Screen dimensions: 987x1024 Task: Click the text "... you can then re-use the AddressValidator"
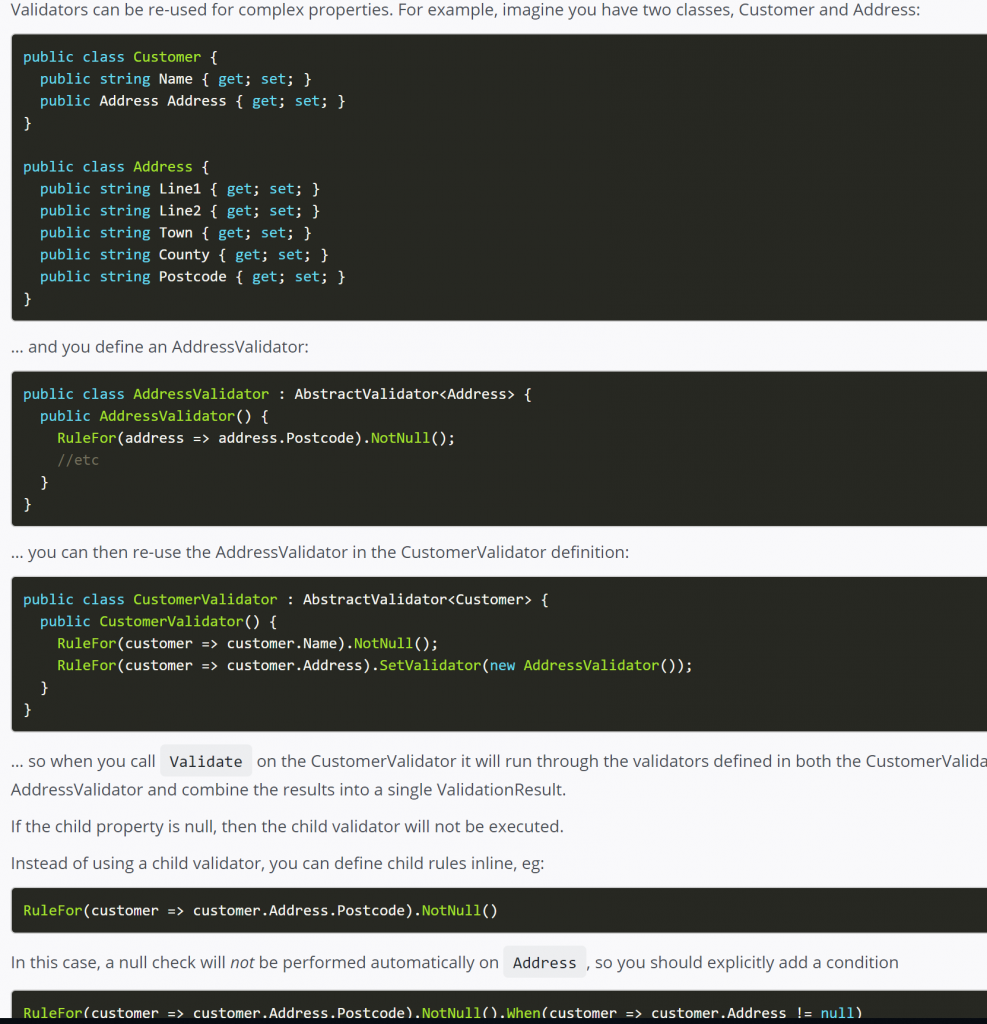(x=319, y=552)
